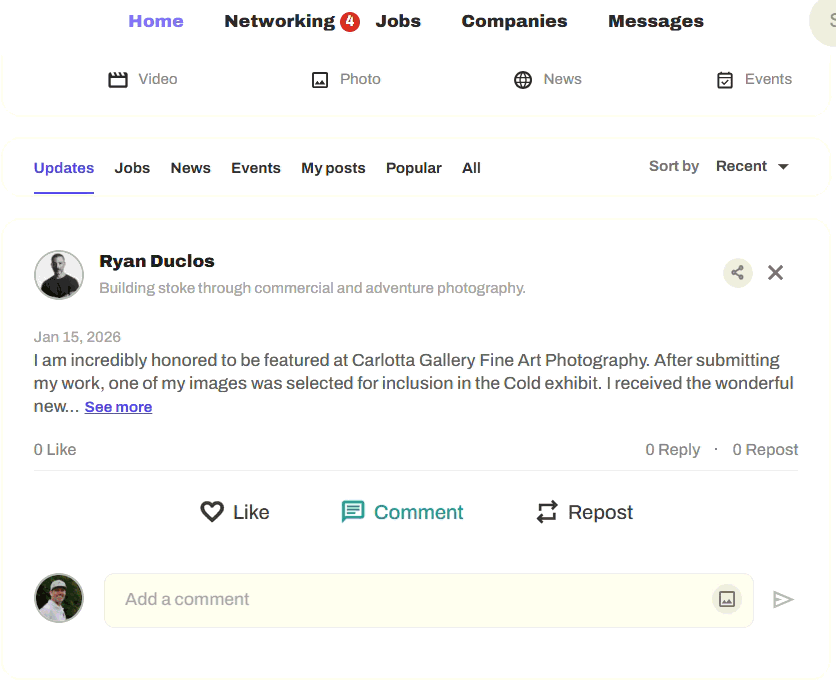Like the post with heart button
This screenshot has width=836, height=688.
235,512
